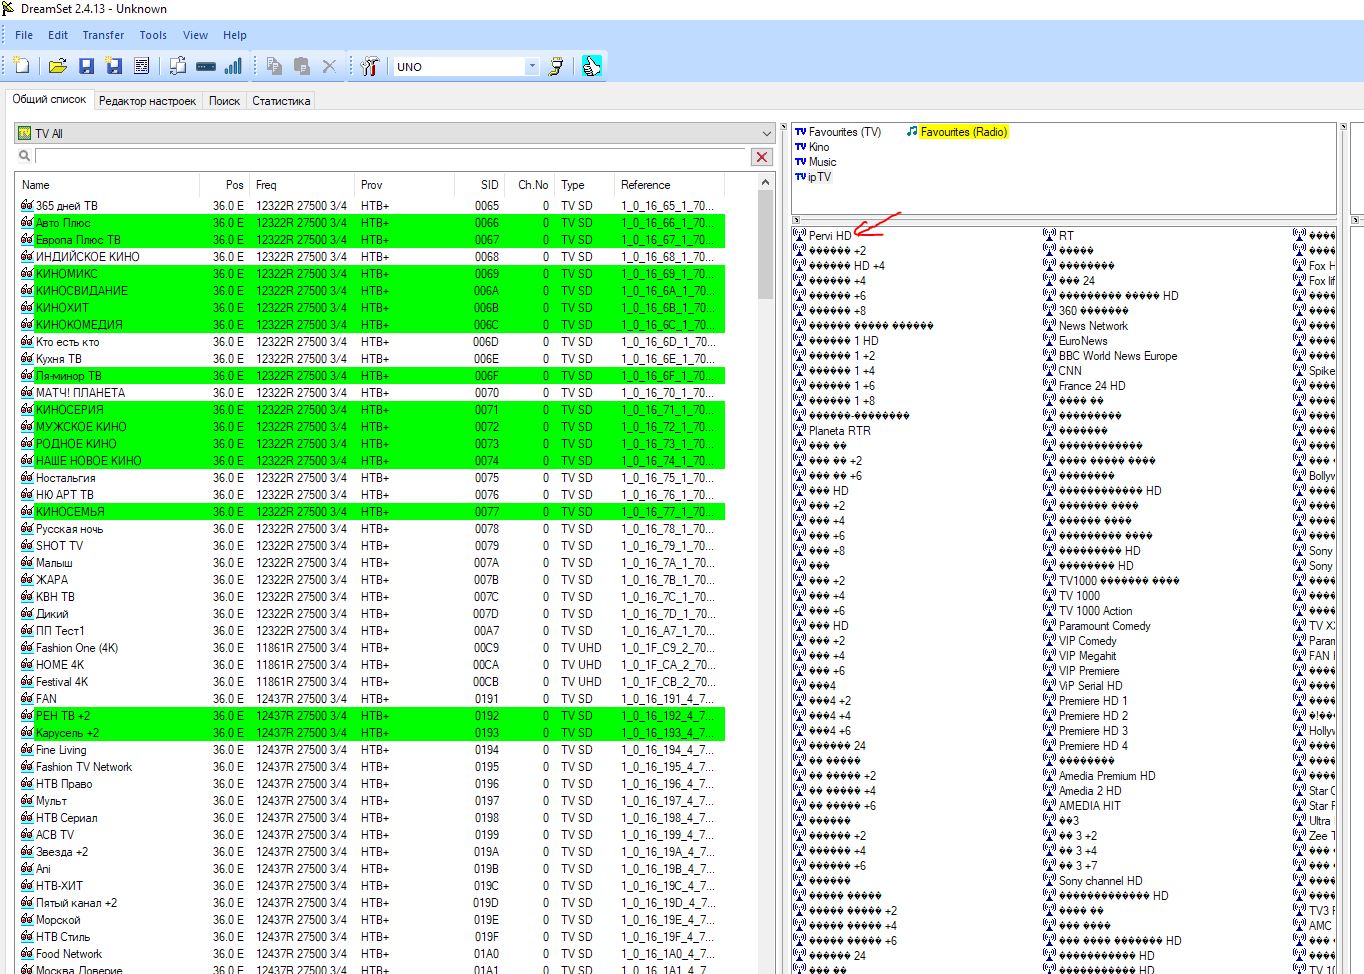The height and width of the screenshot is (974, 1364).
Task: Click the Save As floppy icon with star
Action: pos(114,66)
